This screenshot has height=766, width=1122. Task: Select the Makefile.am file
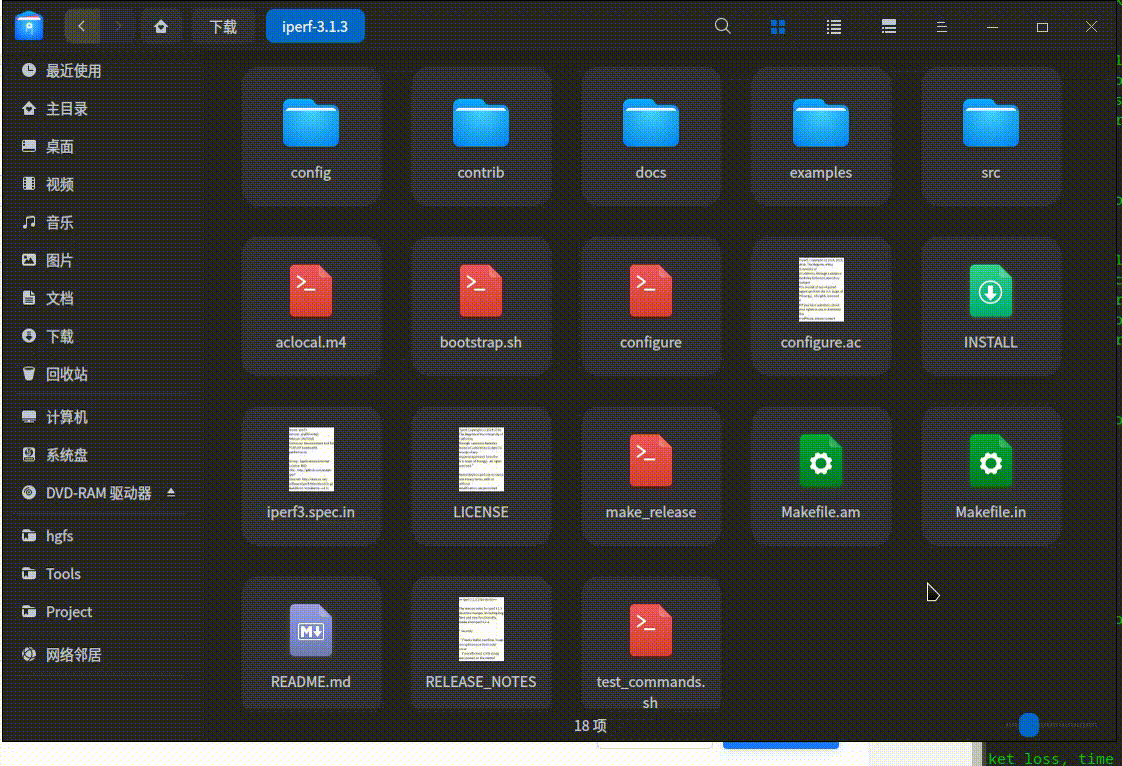(821, 476)
